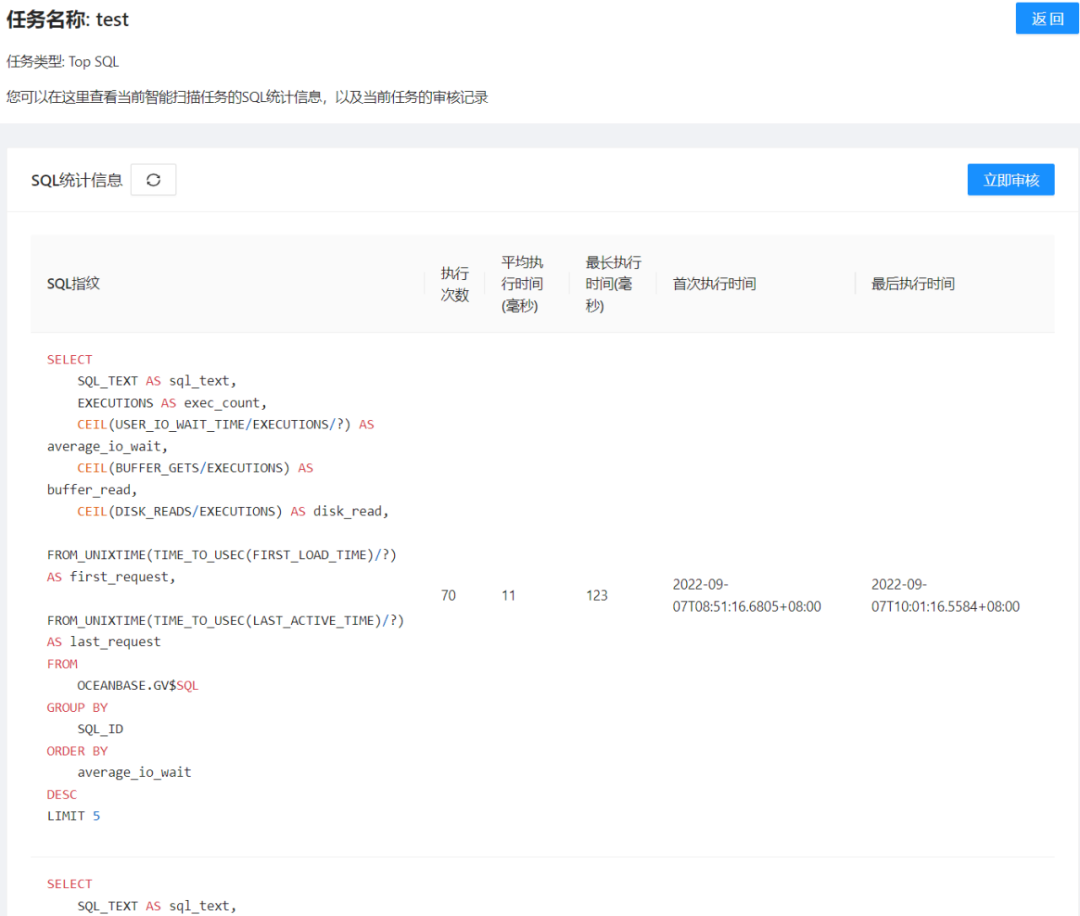Click the OCEANBASE.GV$SQL text in the query
The image size is (1080, 916).
point(138,685)
